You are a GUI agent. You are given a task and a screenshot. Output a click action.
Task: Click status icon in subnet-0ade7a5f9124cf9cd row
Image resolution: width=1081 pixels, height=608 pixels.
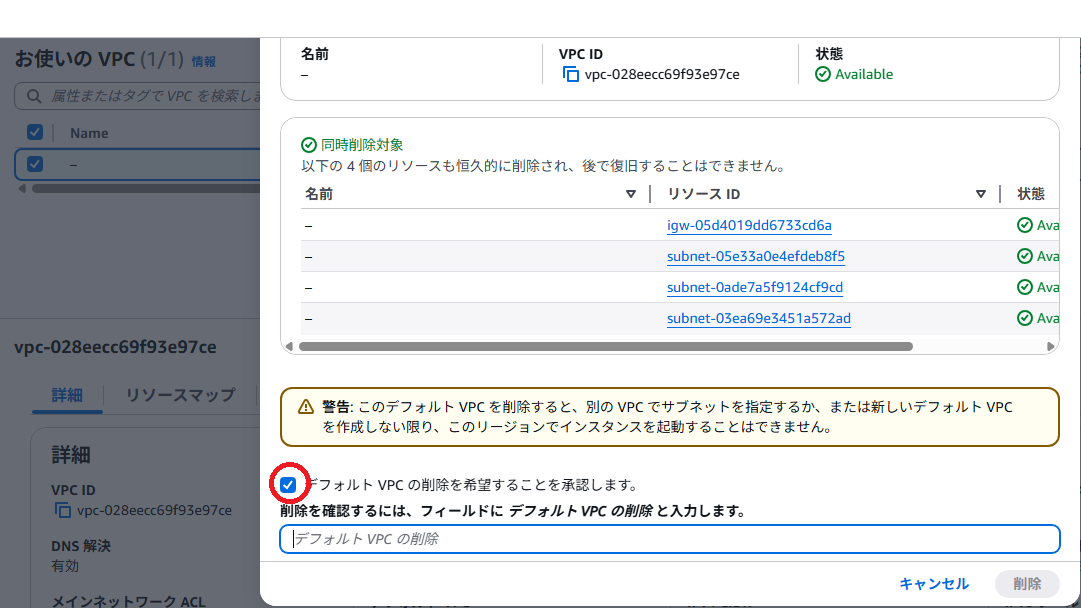[1024, 287]
